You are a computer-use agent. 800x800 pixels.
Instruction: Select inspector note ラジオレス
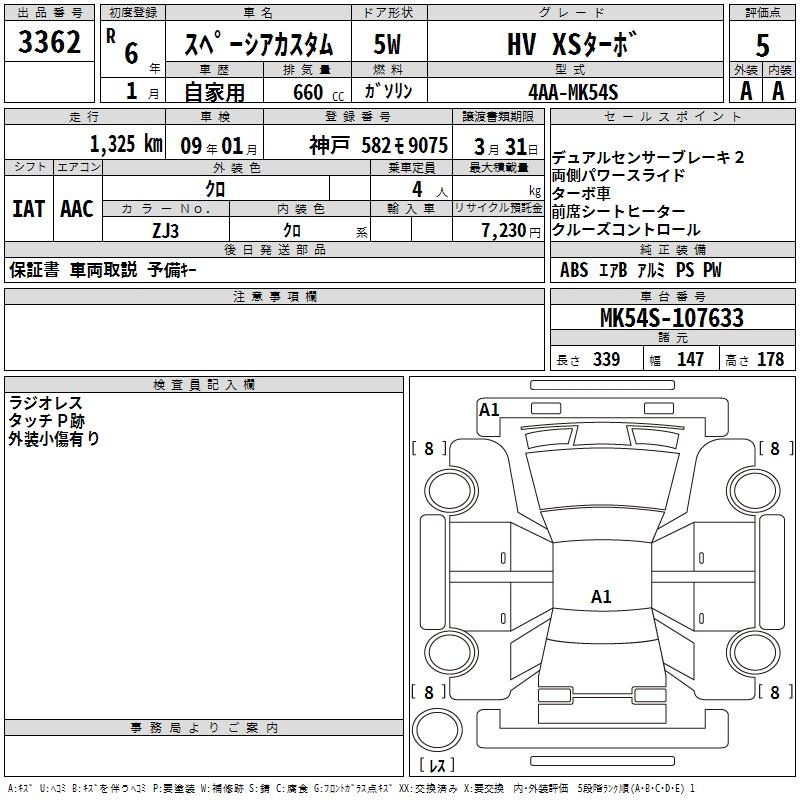tap(45, 403)
